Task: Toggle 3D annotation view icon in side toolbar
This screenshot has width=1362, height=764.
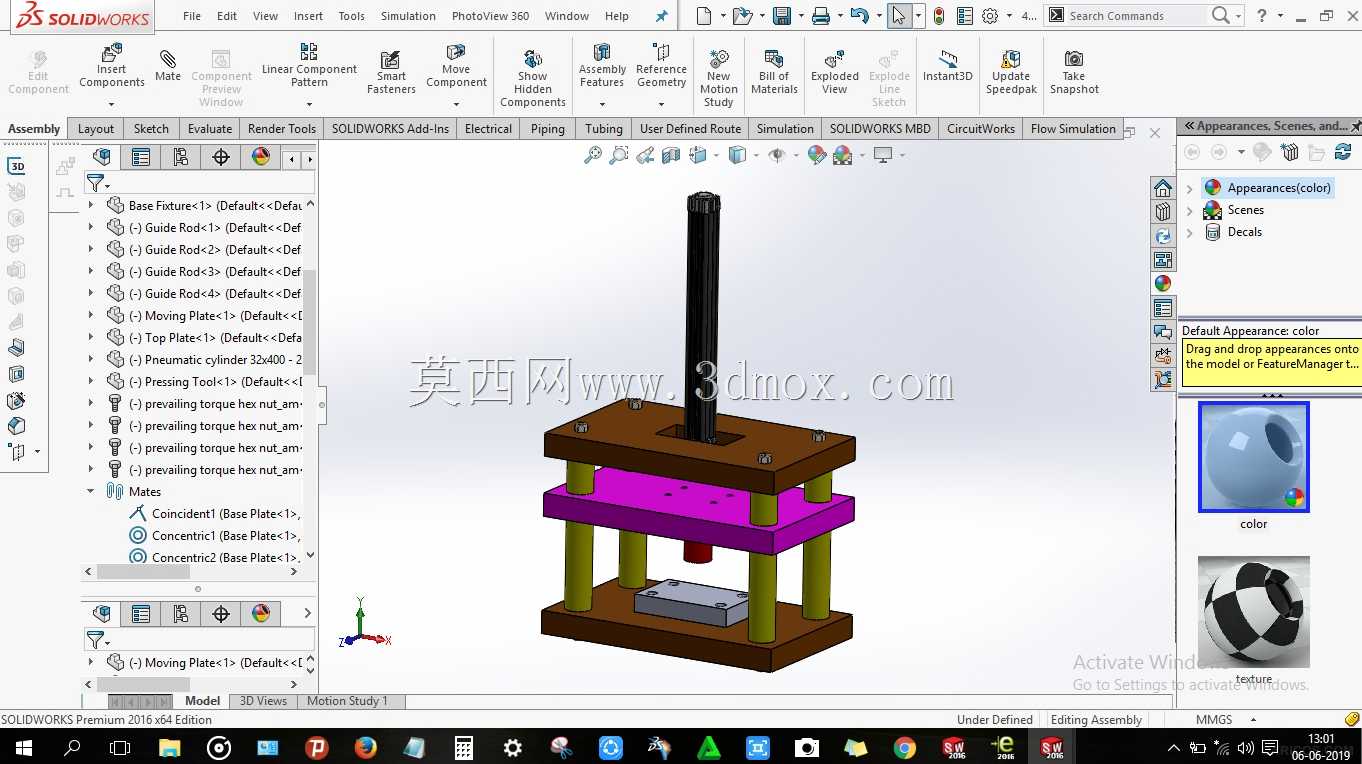Action: 17,166
